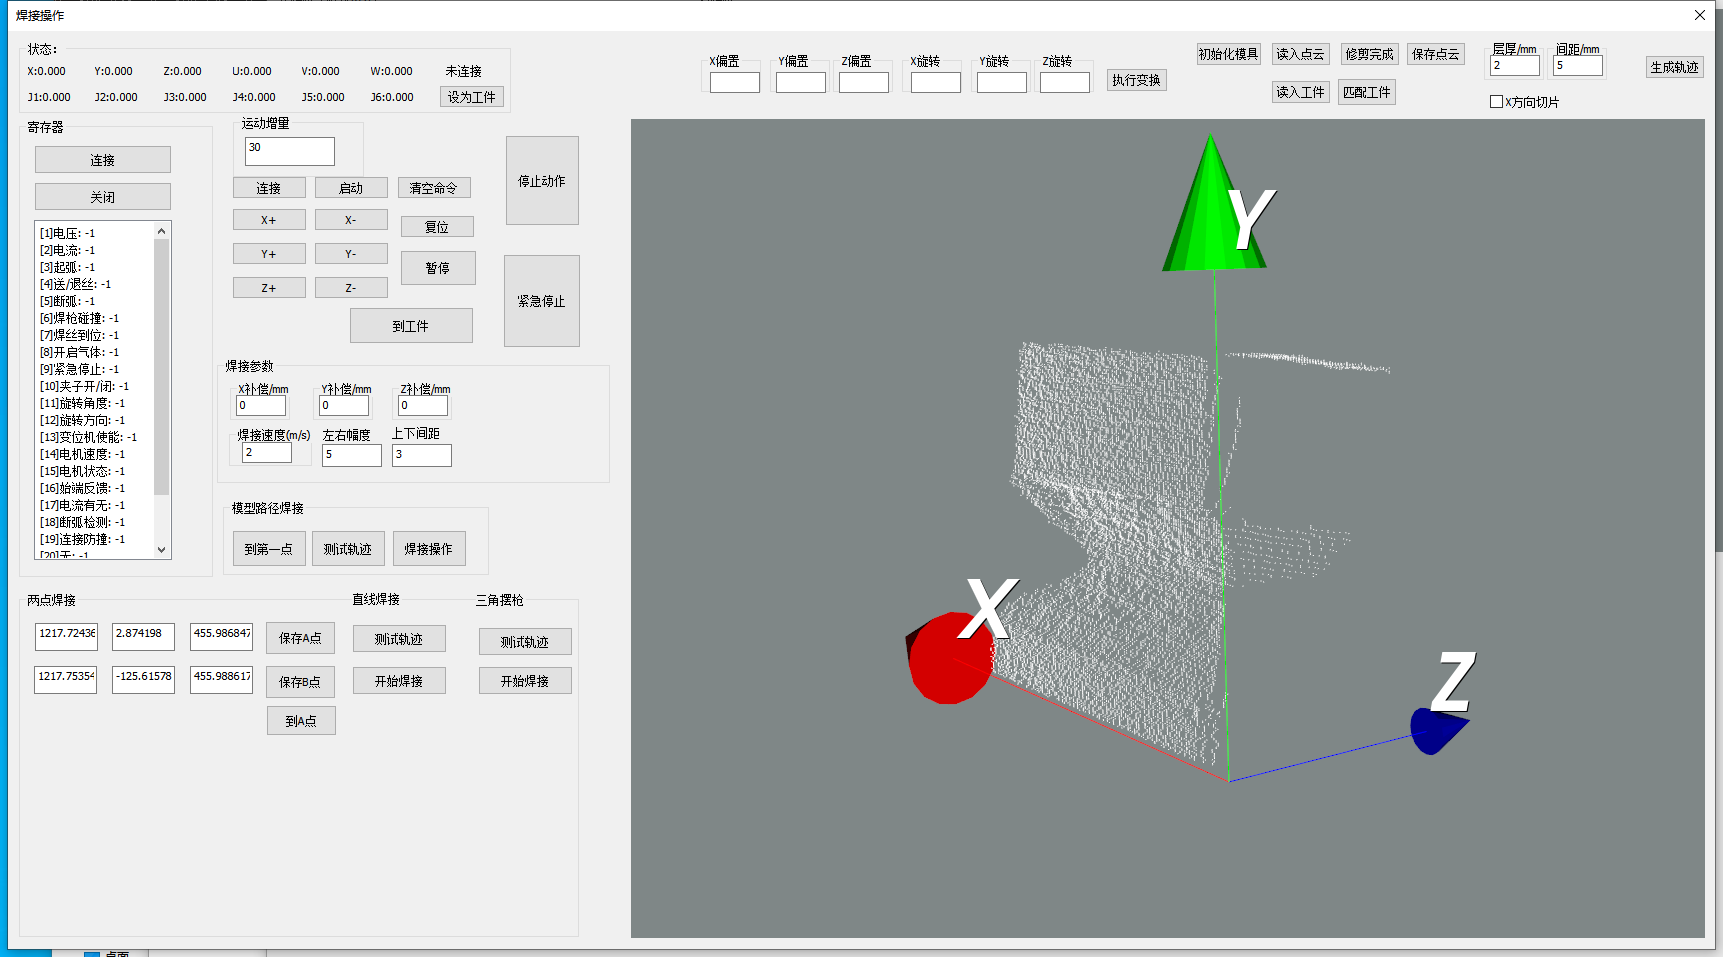The width and height of the screenshot is (1723, 957).
Task: Click the red X axis cone
Action: (x=949, y=657)
